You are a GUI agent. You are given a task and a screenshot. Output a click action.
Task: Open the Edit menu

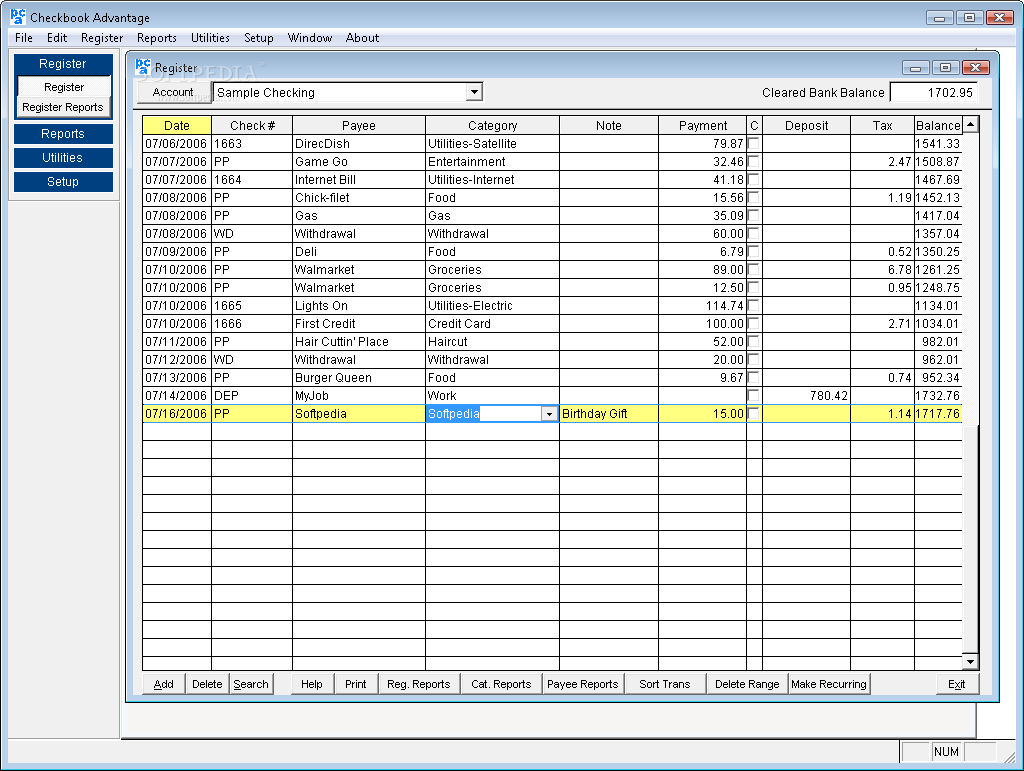coord(57,38)
